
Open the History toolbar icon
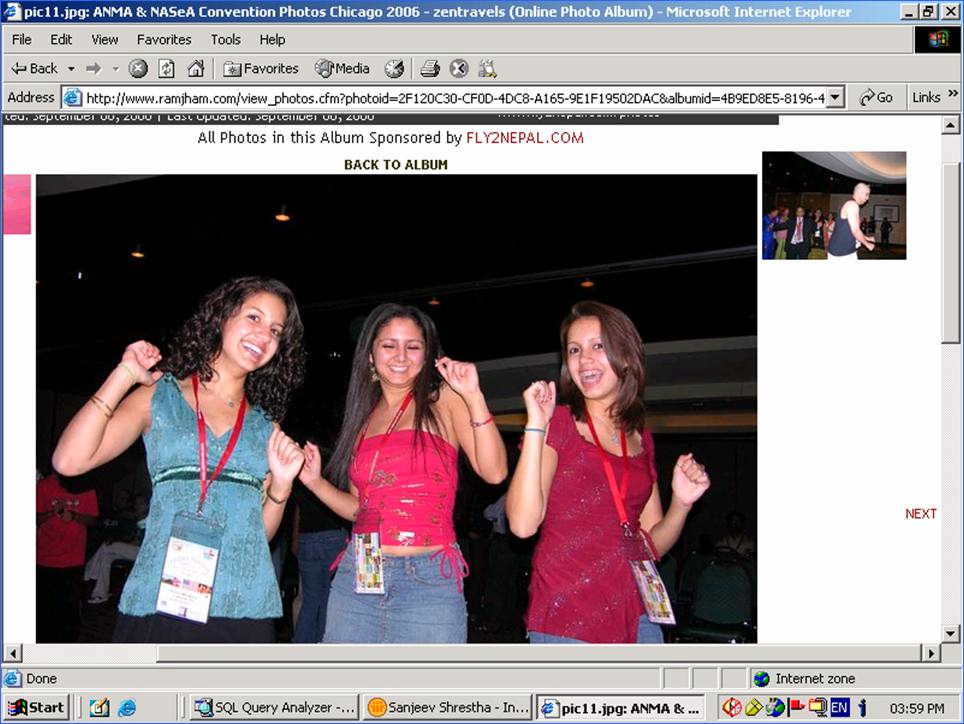[x=395, y=68]
